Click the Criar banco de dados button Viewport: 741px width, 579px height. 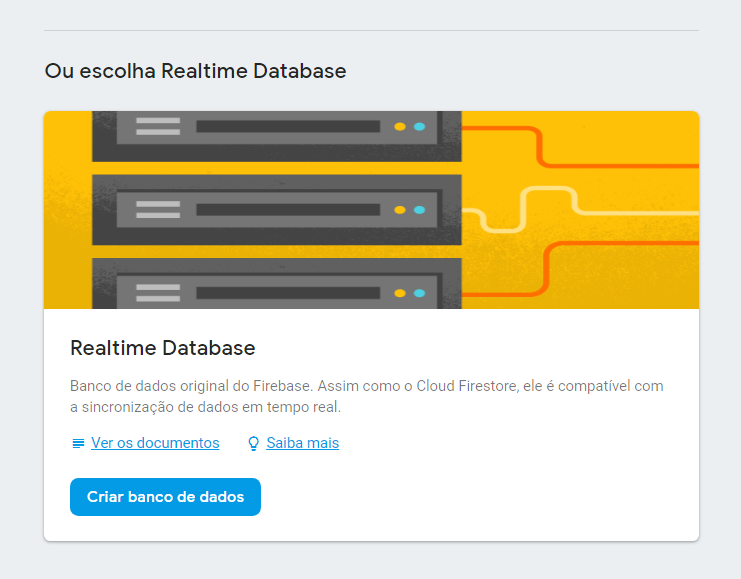click(165, 497)
